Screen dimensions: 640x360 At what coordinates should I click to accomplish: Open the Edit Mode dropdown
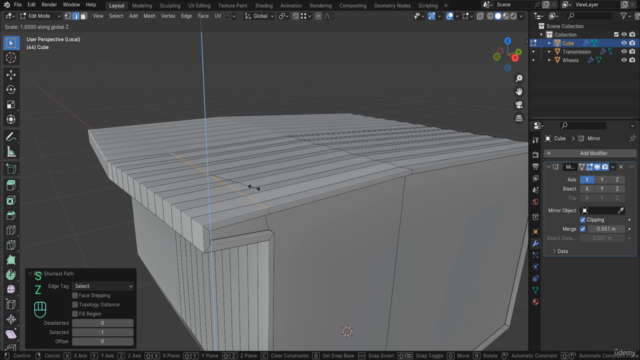[40, 16]
